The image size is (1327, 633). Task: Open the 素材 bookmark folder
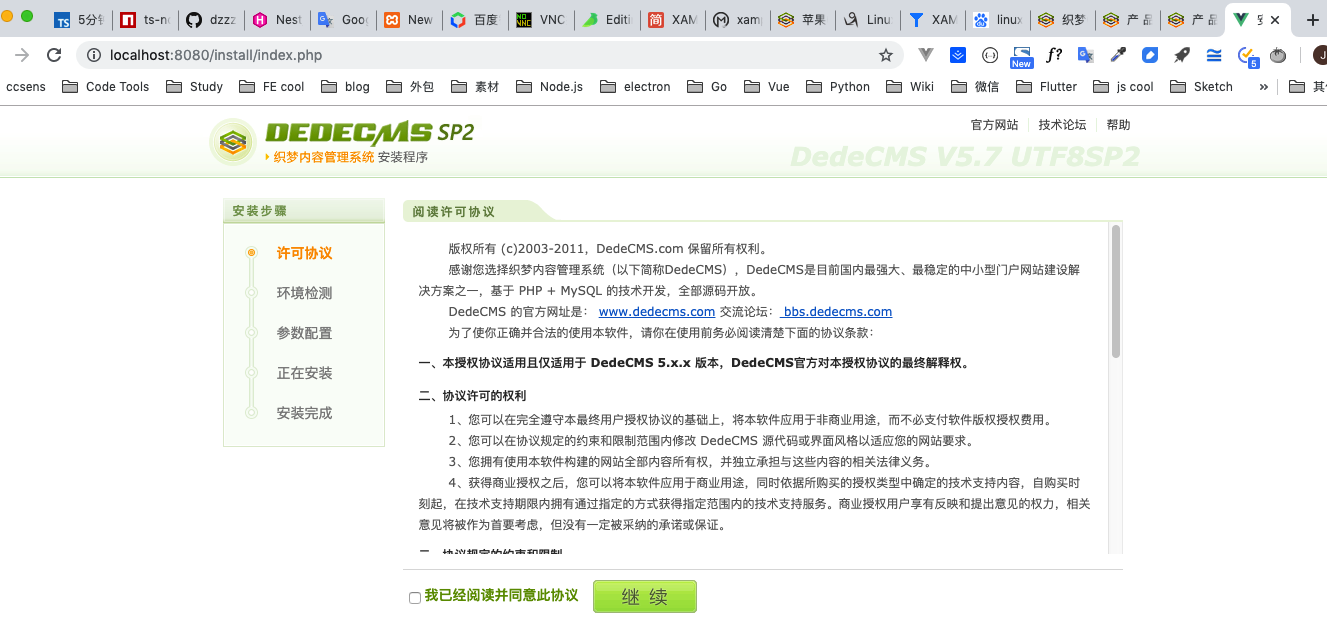pos(475,86)
